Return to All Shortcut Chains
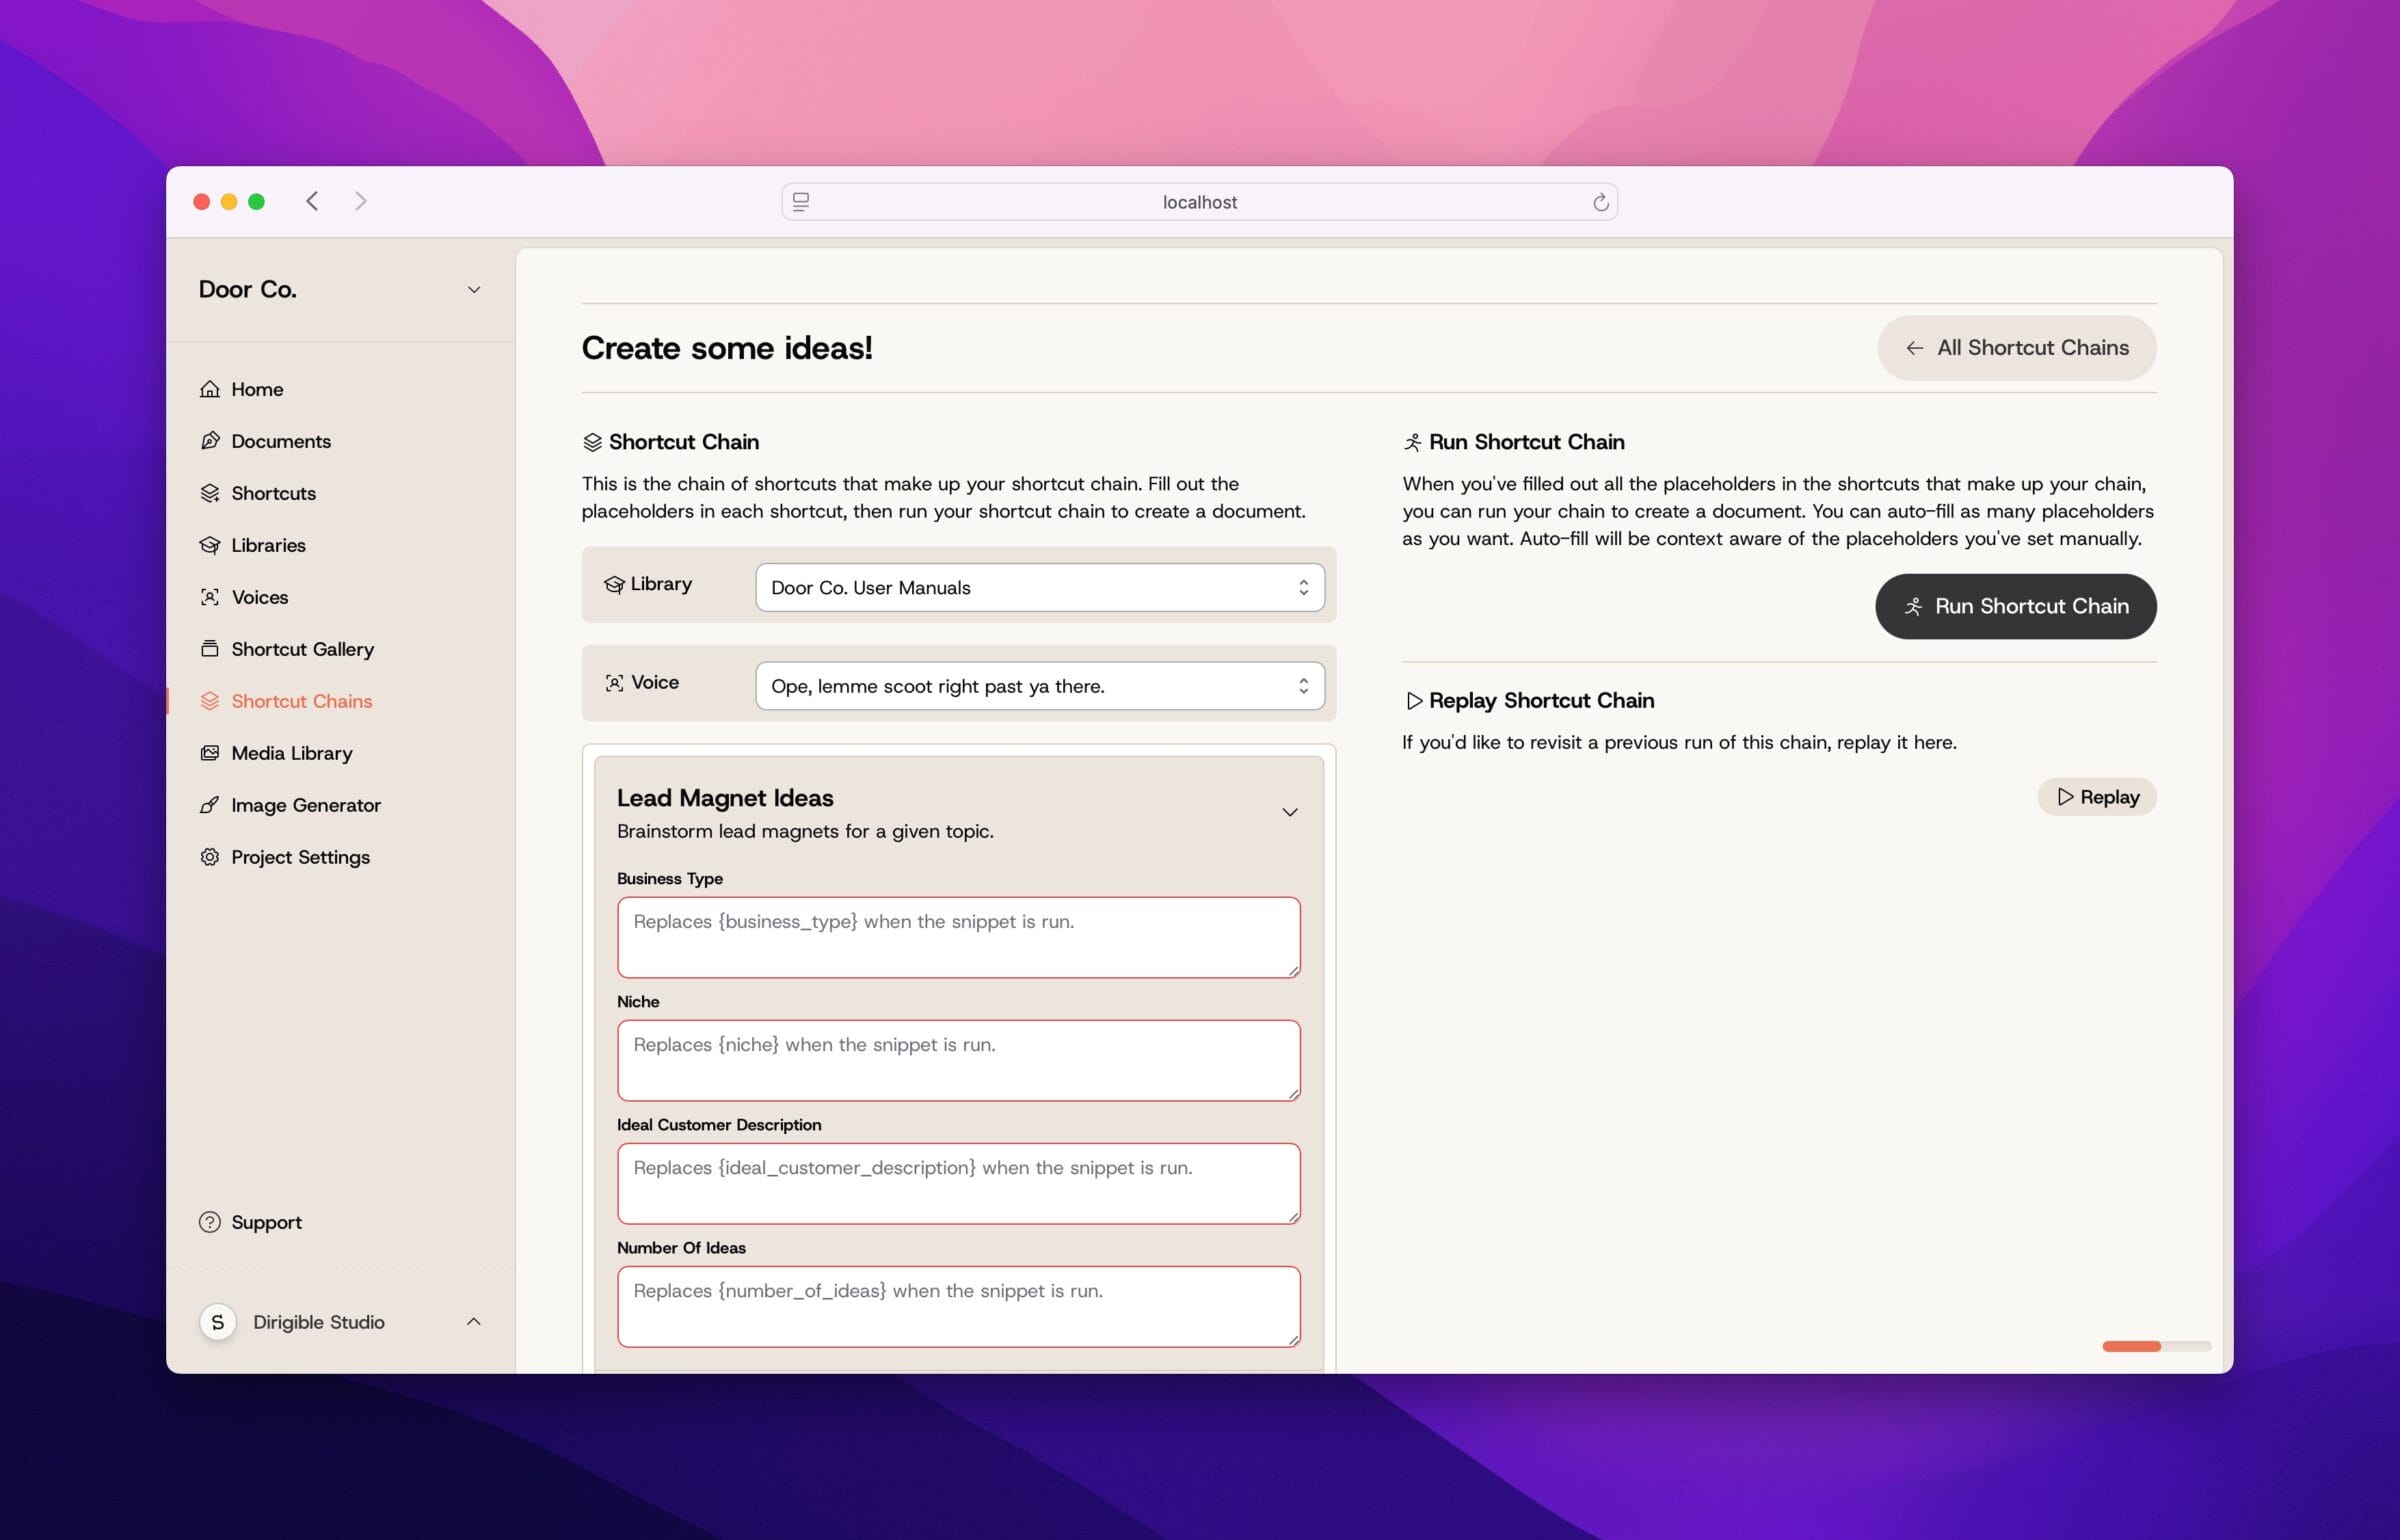 [2016, 348]
